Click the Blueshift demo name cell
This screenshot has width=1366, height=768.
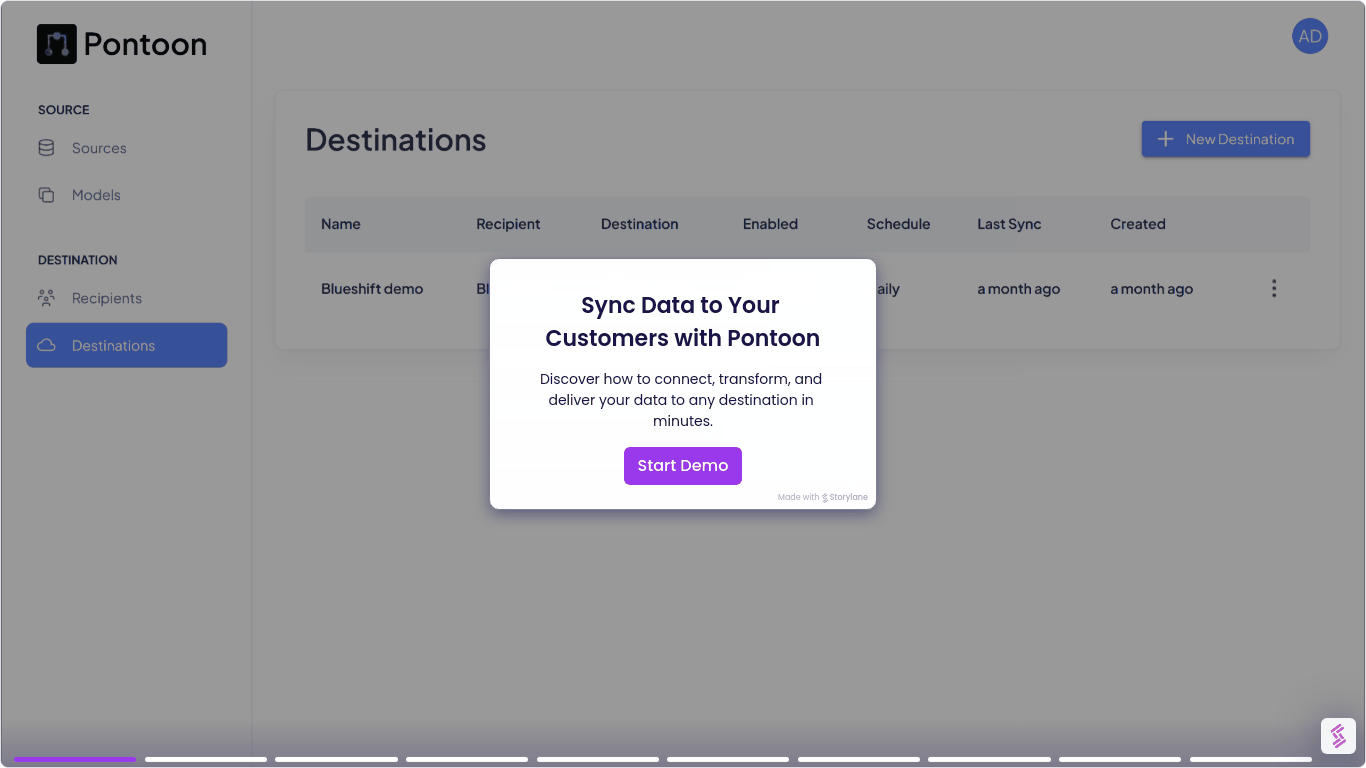click(x=372, y=289)
